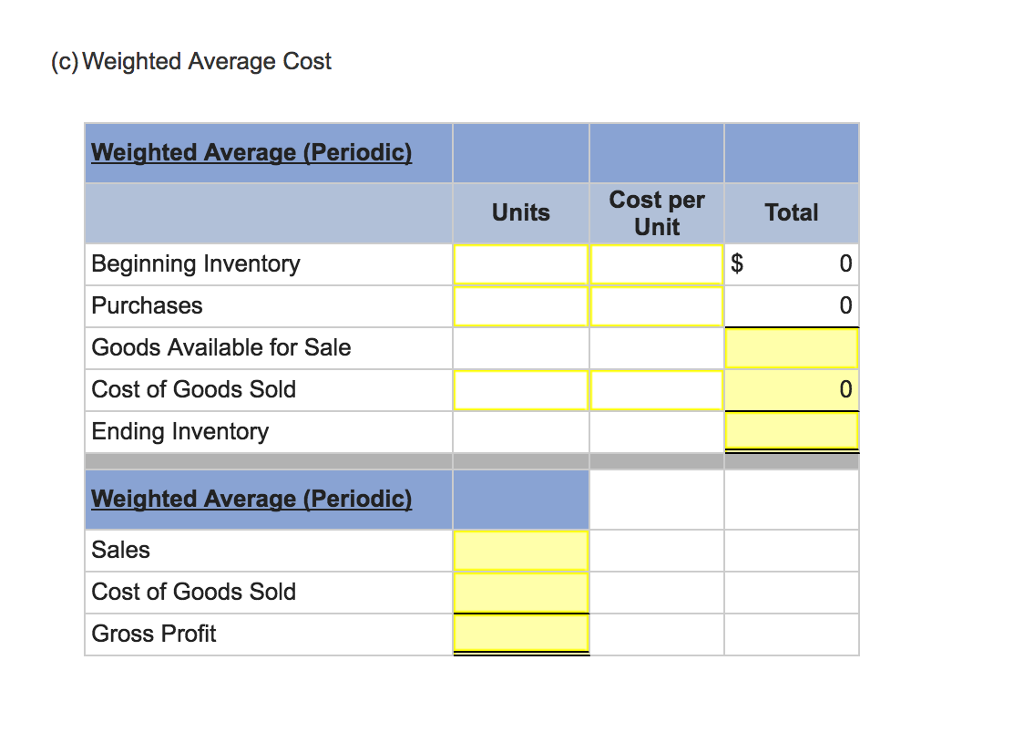
Task: Click the Cost of Goods Sold Cost per Unit cell
Action: tap(656, 389)
